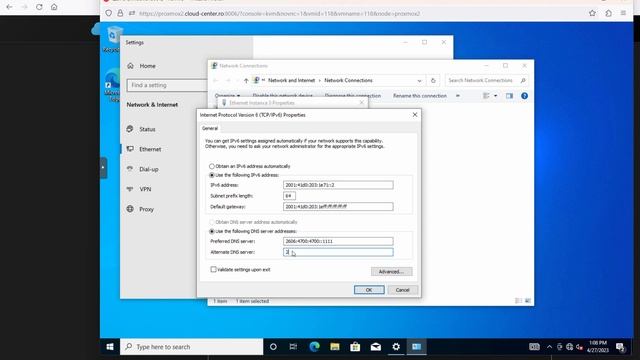Open the Organize dropdown menu

click(x=227, y=96)
